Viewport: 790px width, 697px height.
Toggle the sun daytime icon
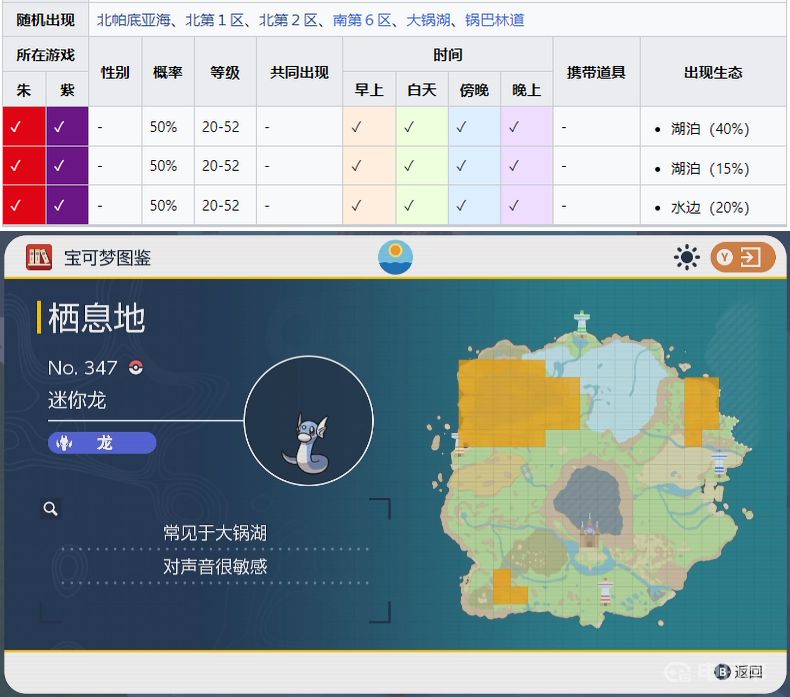click(x=687, y=258)
